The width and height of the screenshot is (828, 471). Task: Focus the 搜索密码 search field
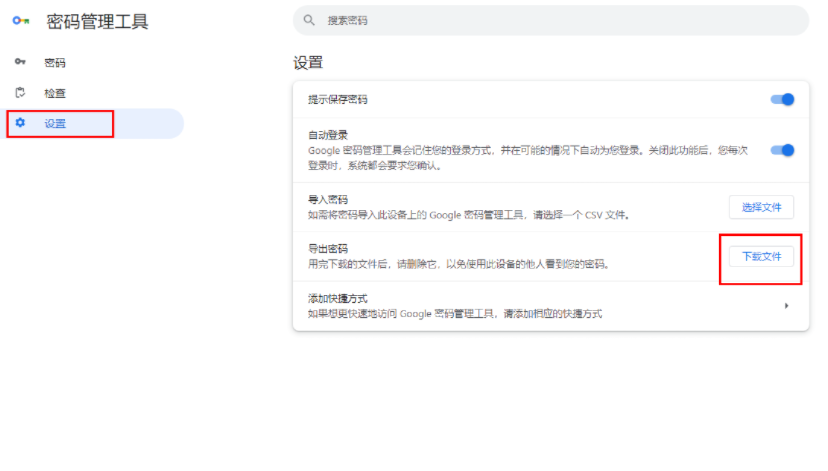tap(551, 21)
